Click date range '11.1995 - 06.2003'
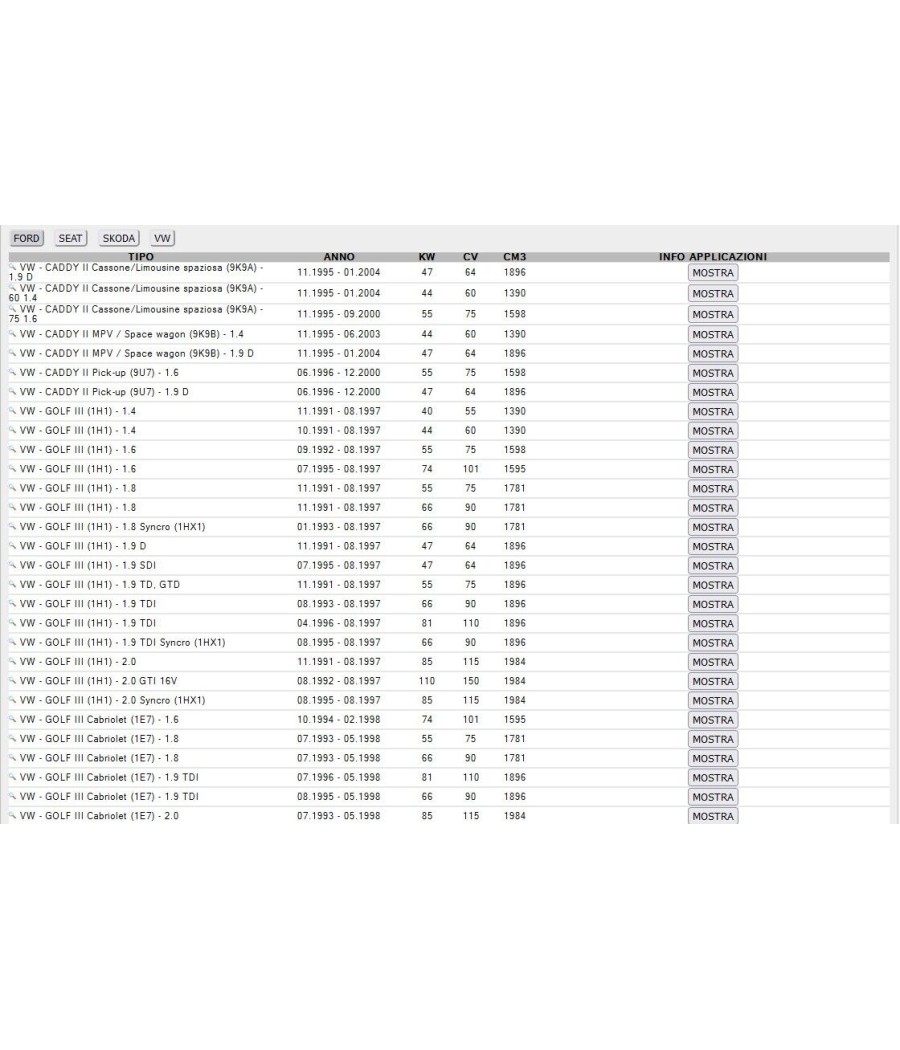This screenshot has width=900, height=1050. (339, 334)
